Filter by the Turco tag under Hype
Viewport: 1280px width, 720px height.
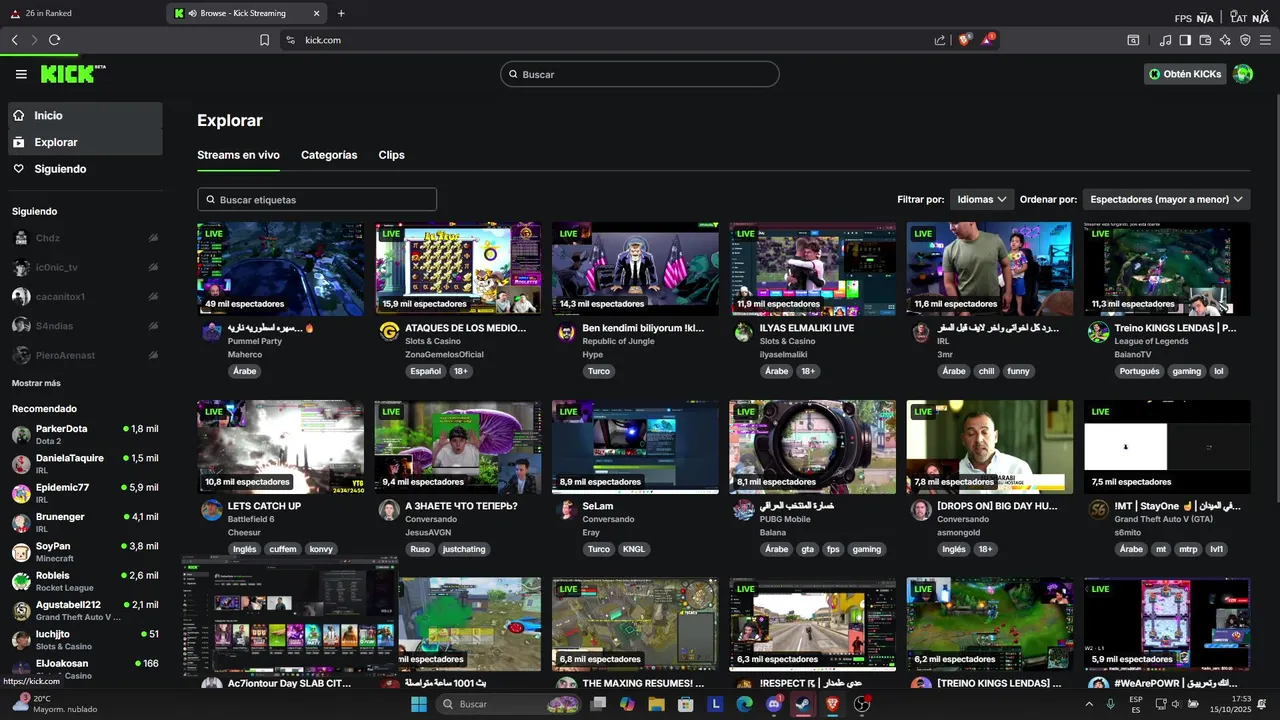point(598,371)
